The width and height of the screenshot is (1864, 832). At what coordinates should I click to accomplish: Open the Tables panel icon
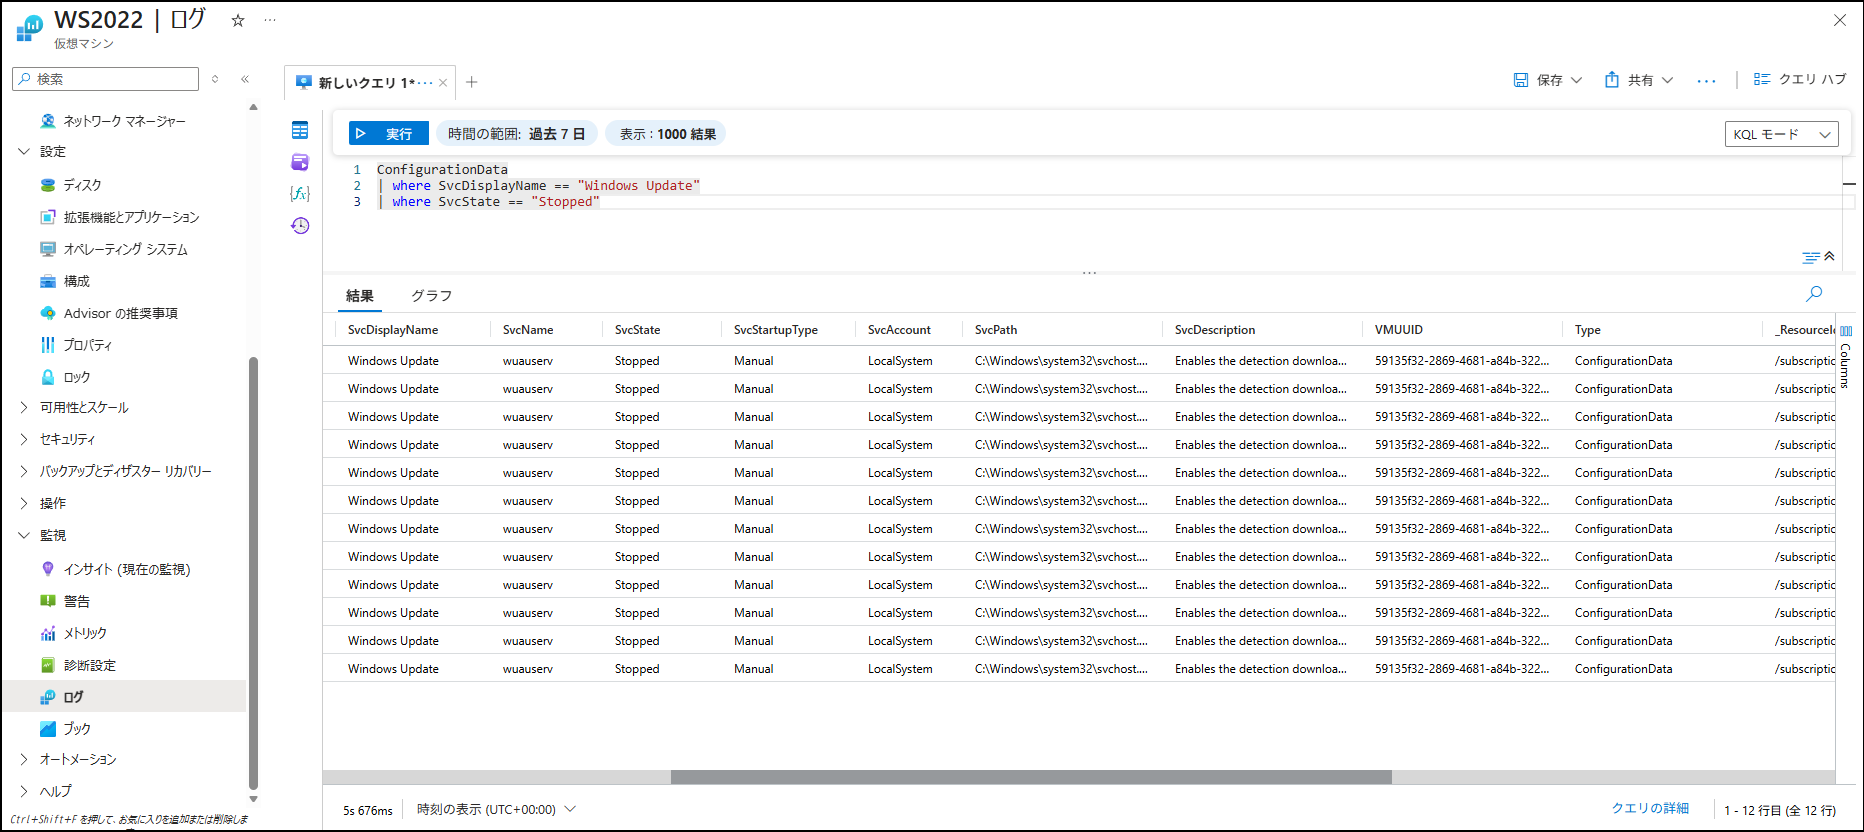pos(300,130)
